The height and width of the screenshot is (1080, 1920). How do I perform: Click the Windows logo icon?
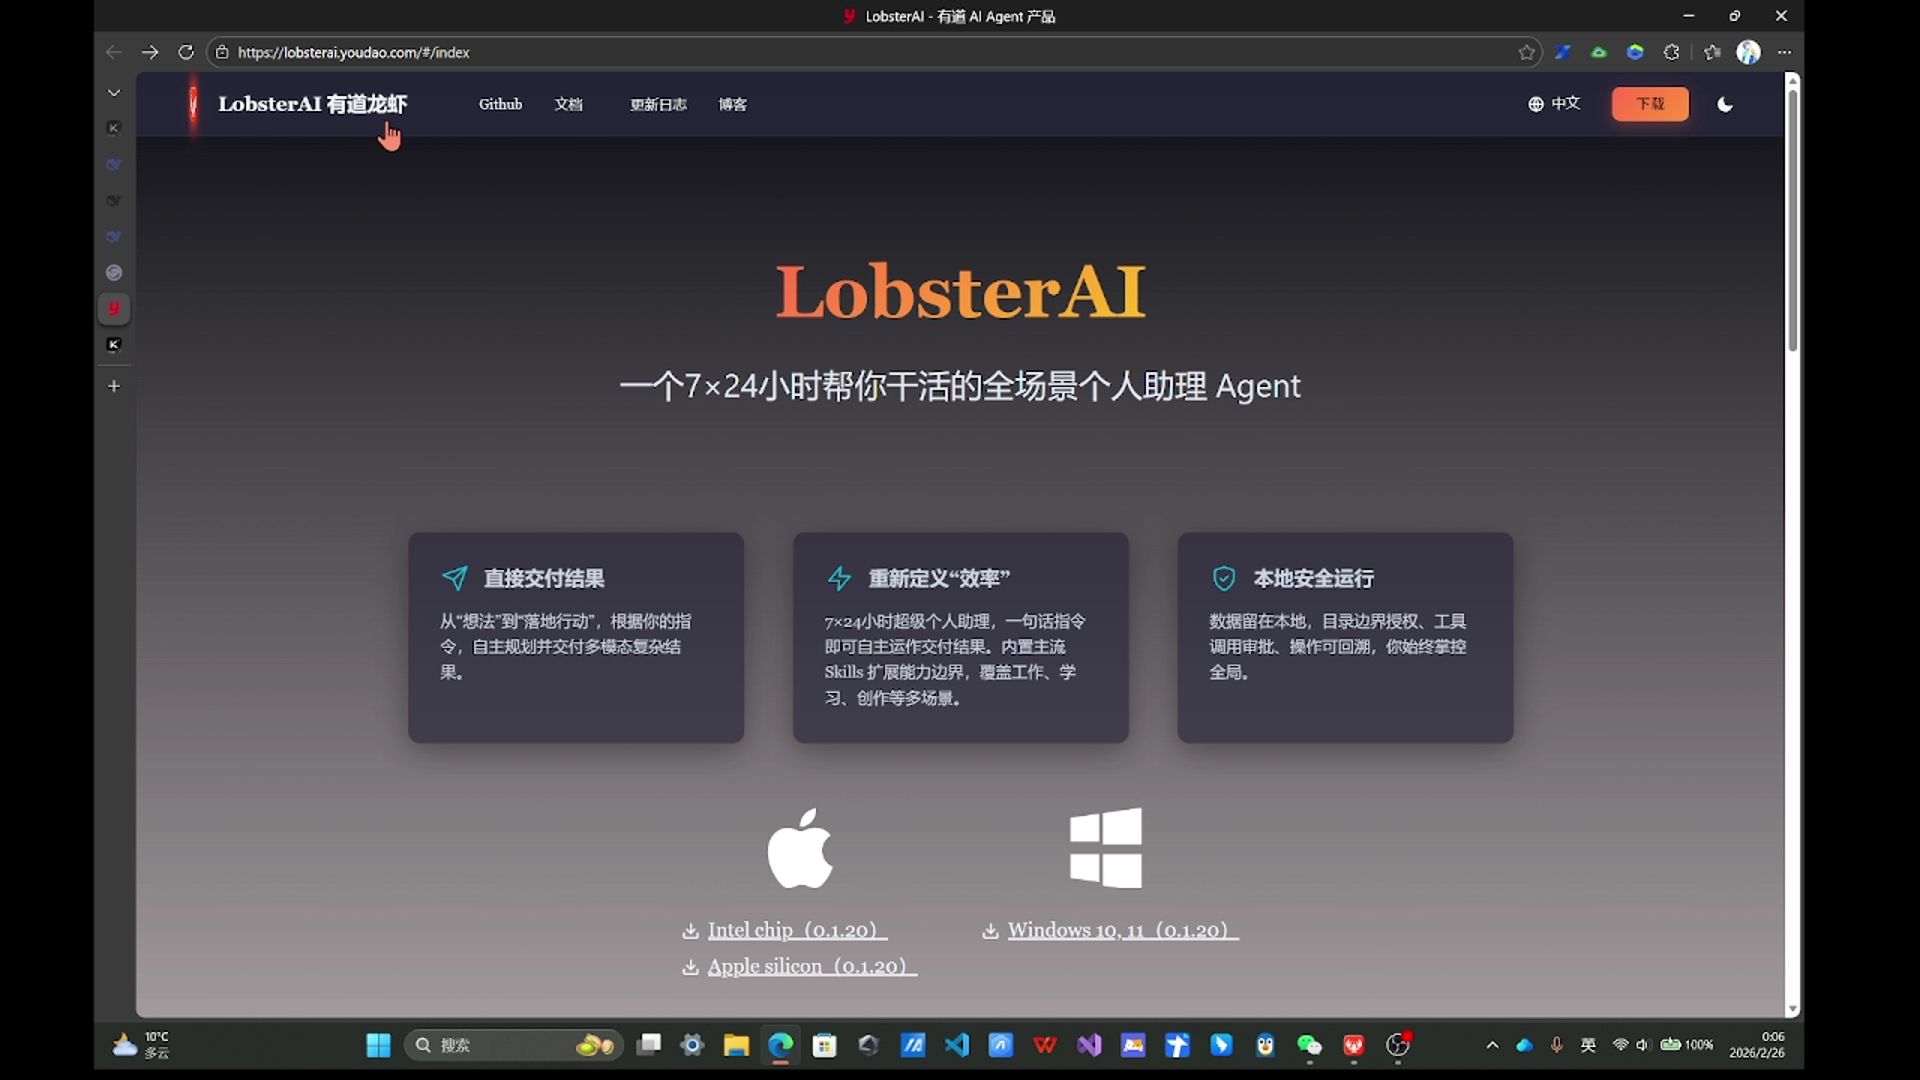1105,848
